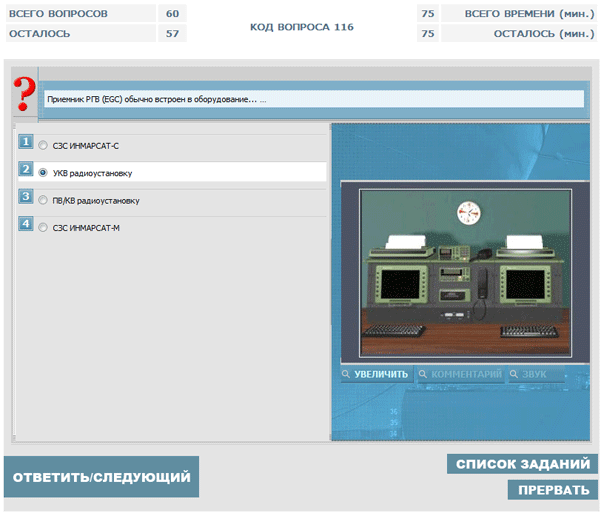The width and height of the screenshot is (601, 513).
Task: Click the remaining questions value 57
Action: point(172,33)
